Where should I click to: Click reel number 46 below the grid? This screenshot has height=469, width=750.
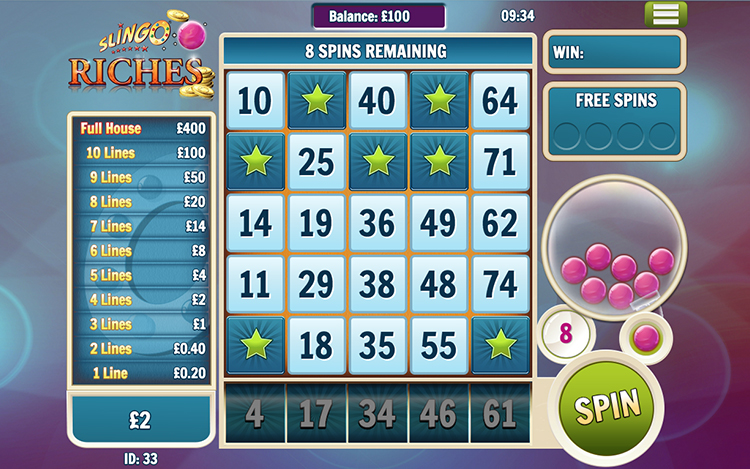[439, 413]
